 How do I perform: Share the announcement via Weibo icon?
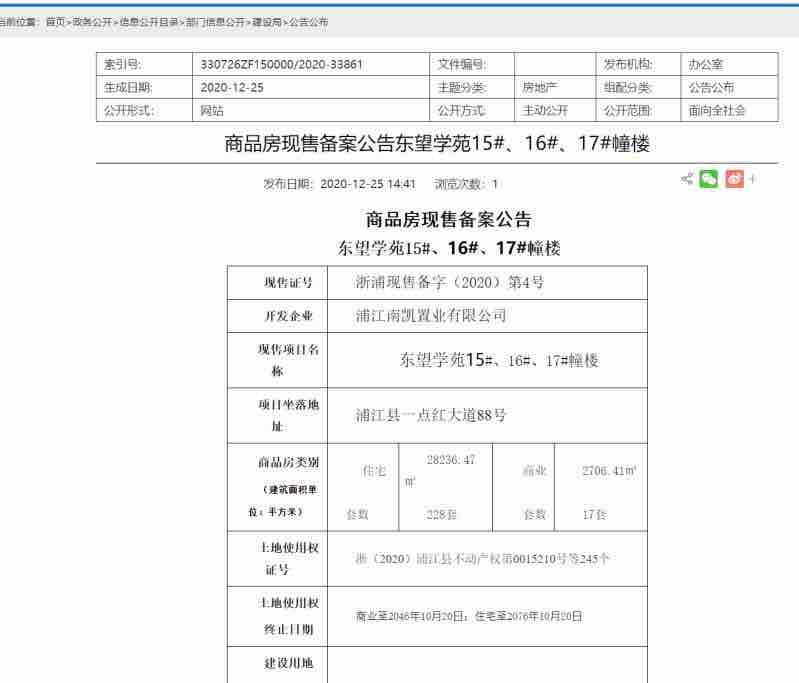[x=734, y=179]
